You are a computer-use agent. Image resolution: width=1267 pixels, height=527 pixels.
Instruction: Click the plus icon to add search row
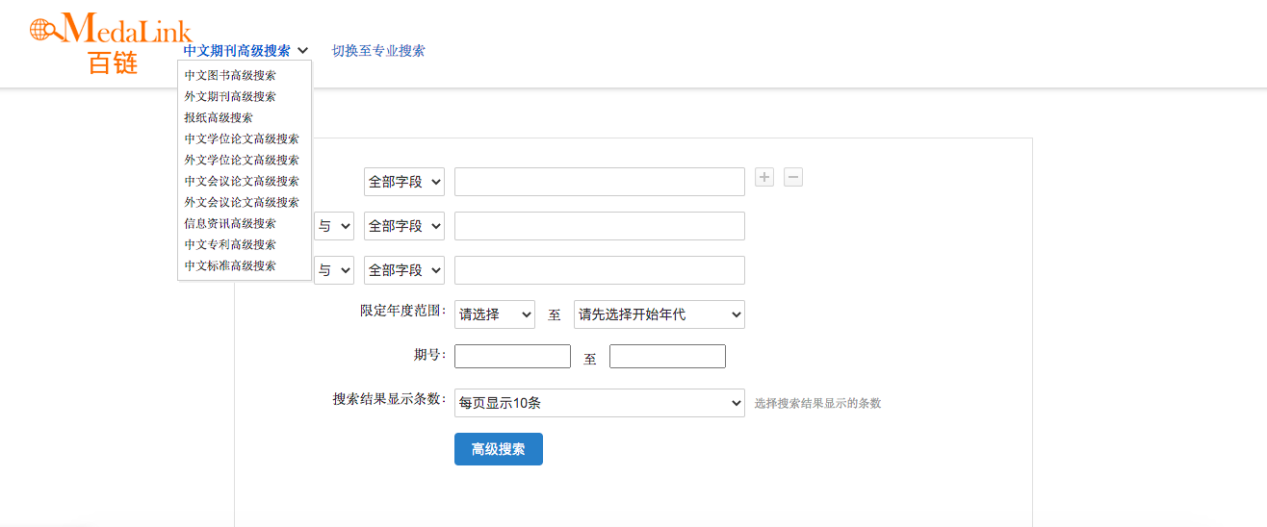764,177
